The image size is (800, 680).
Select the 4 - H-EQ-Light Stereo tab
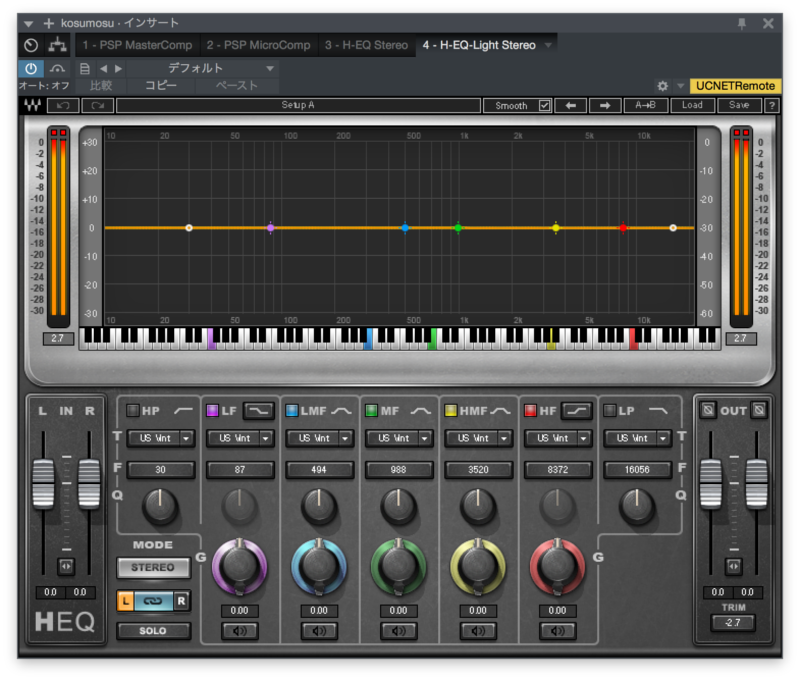(x=479, y=45)
